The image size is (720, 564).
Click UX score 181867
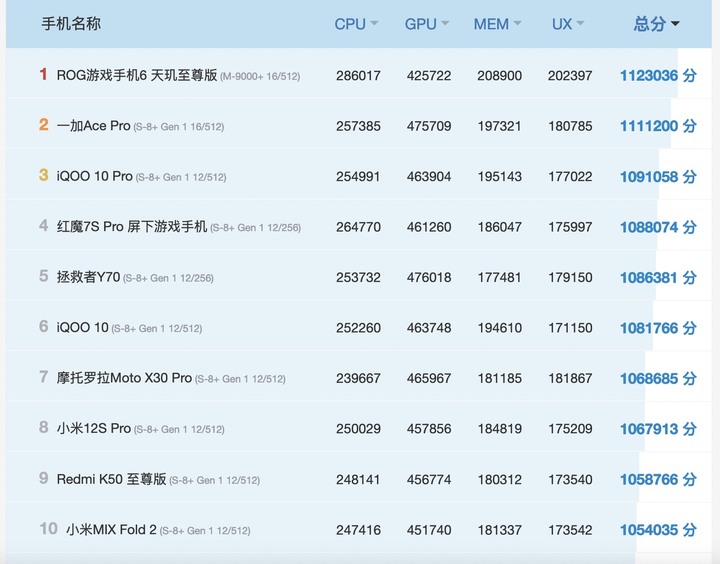point(570,378)
